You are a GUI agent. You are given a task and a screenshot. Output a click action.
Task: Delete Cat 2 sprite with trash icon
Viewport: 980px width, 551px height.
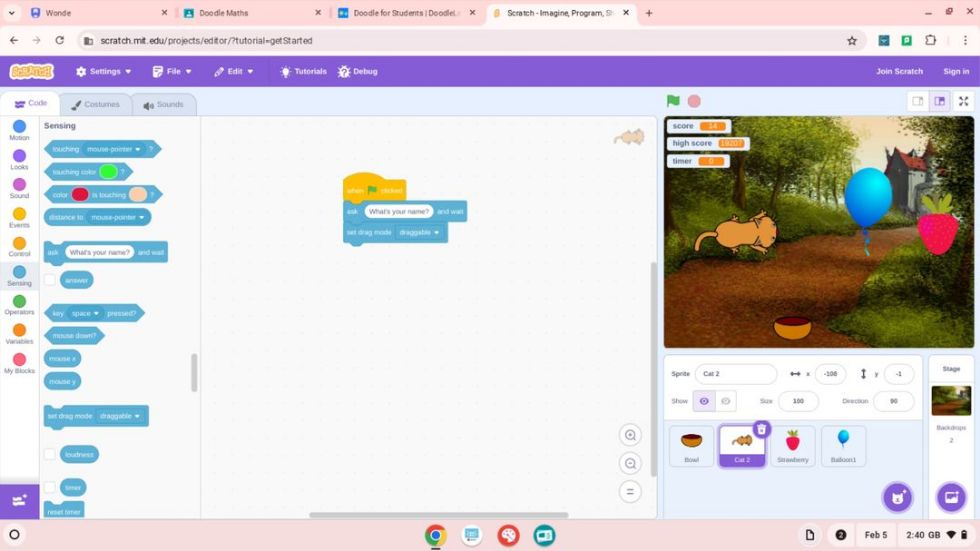point(761,429)
